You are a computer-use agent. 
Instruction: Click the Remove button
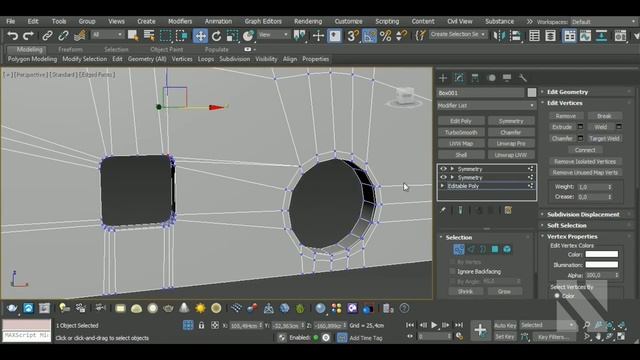(x=566, y=116)
